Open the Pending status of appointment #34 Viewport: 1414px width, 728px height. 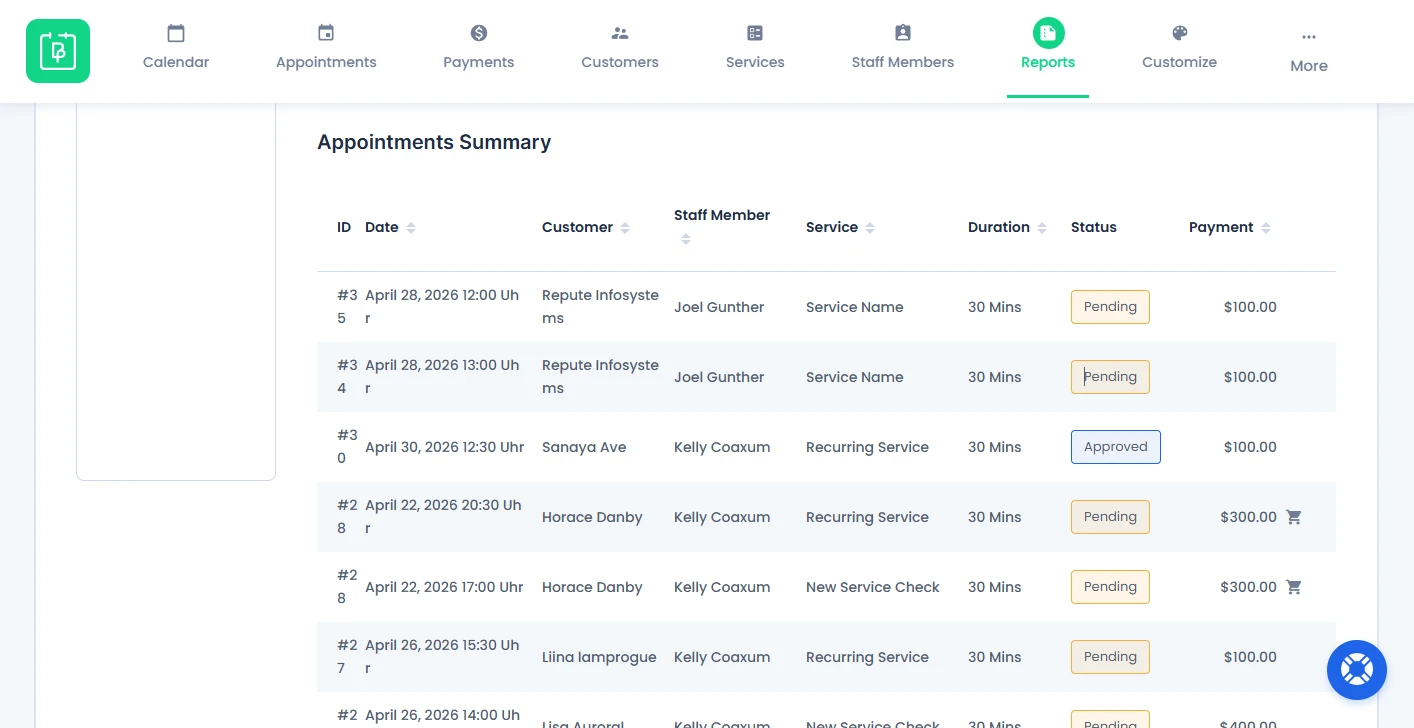(1110, 377)
